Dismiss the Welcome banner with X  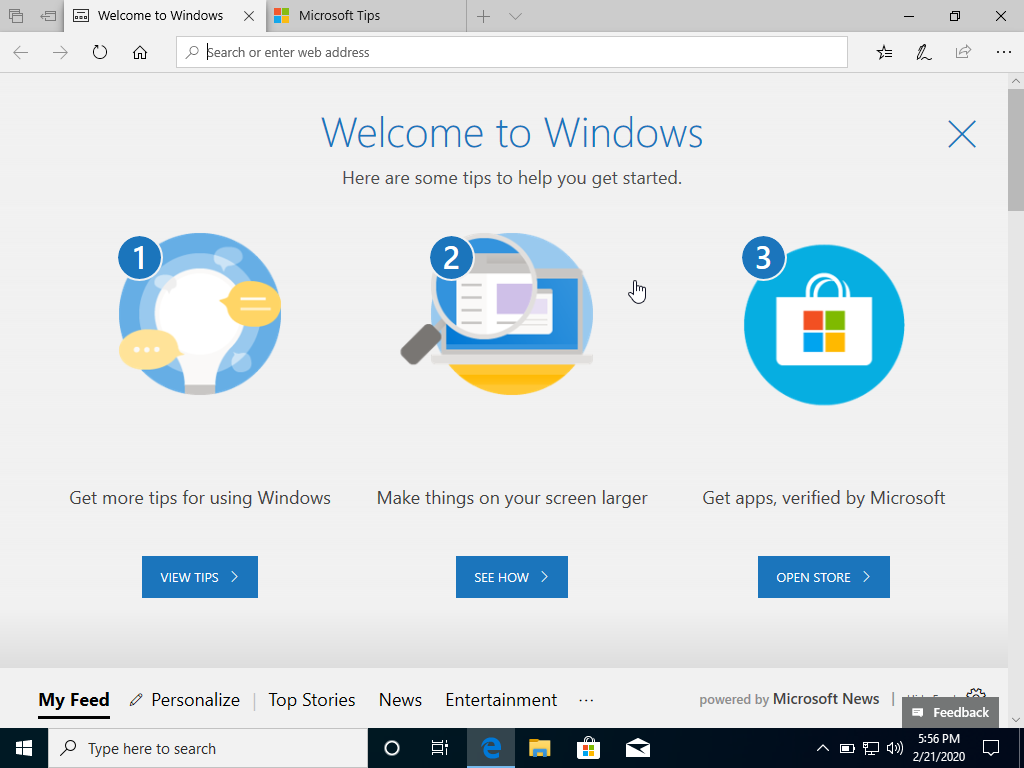[x=961, y=134]
